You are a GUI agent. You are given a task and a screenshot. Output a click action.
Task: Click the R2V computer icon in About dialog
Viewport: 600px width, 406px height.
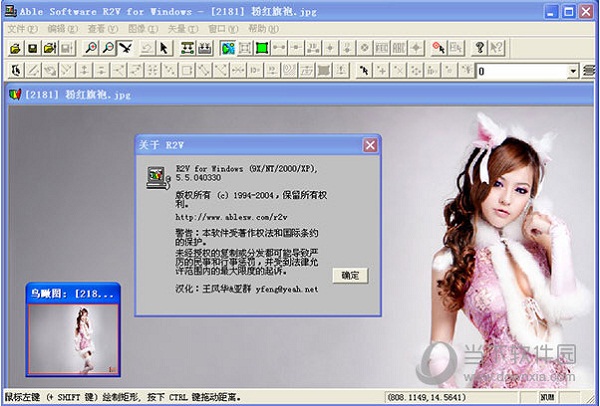coord(158,178)
